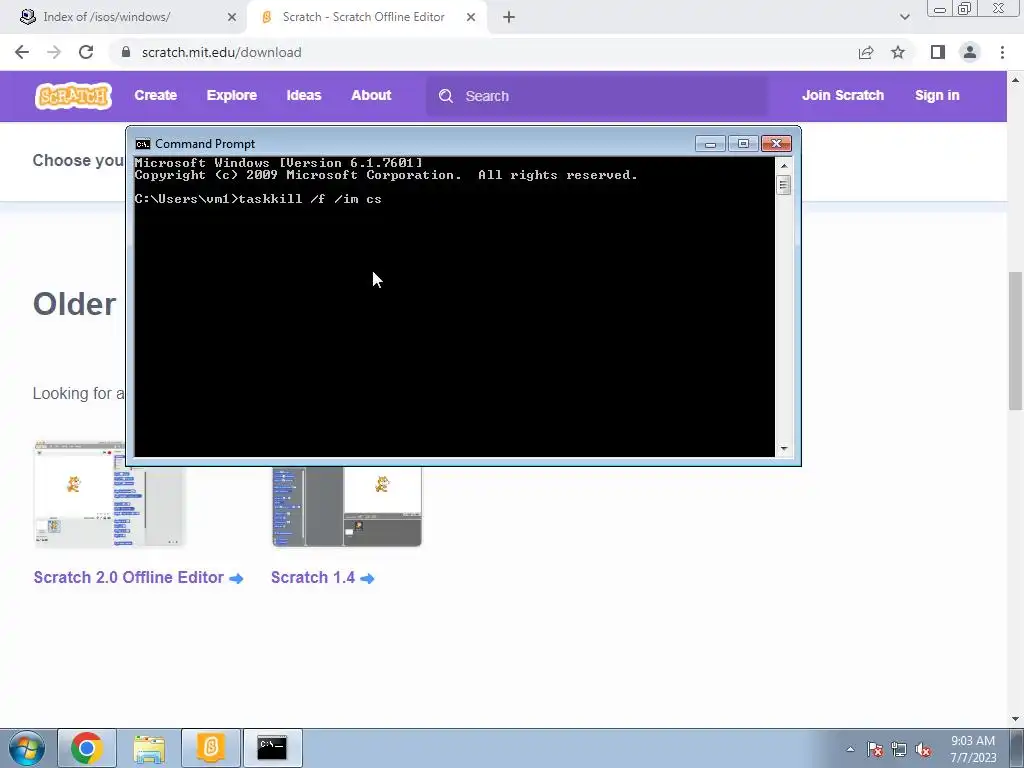Open the Chrome profile avatar icon
The width and height of the screenshot is (1024, 768).
970,52
